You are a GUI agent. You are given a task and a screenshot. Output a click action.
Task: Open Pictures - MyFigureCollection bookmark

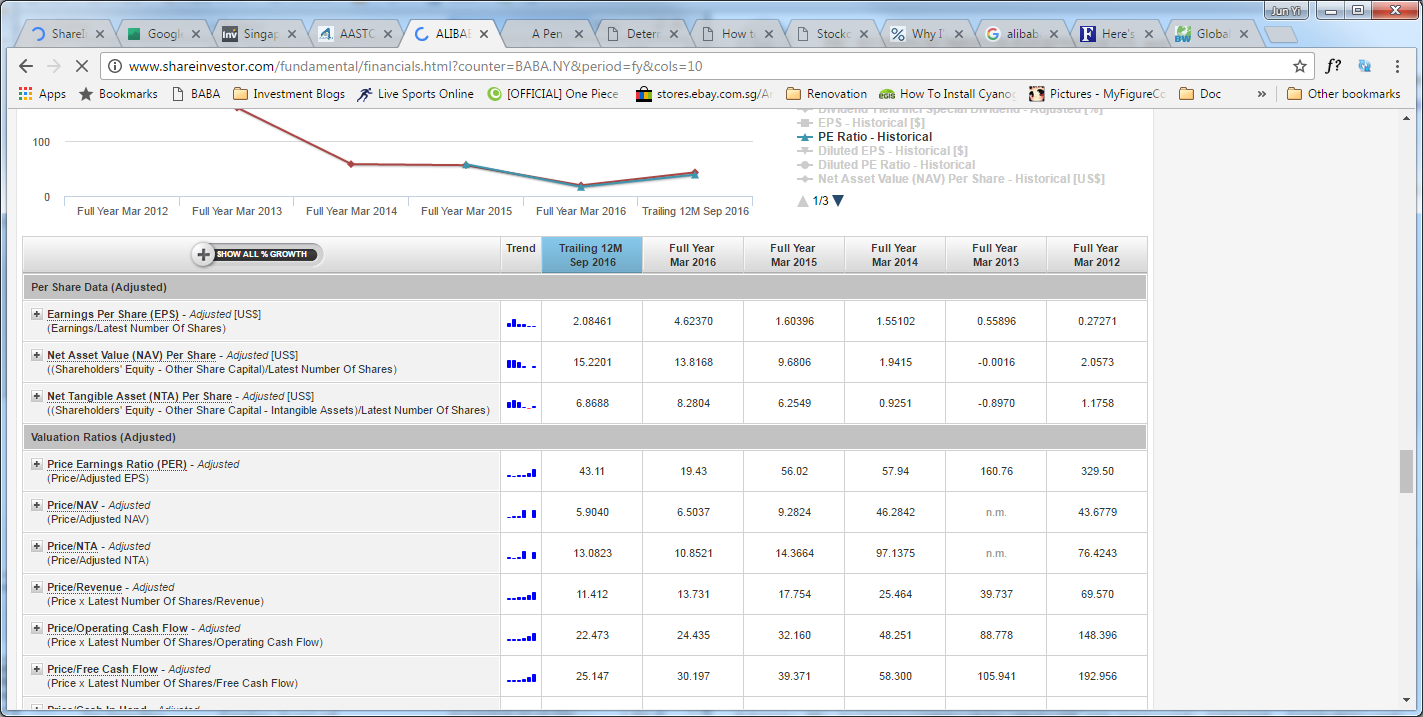pos(1098,94)
